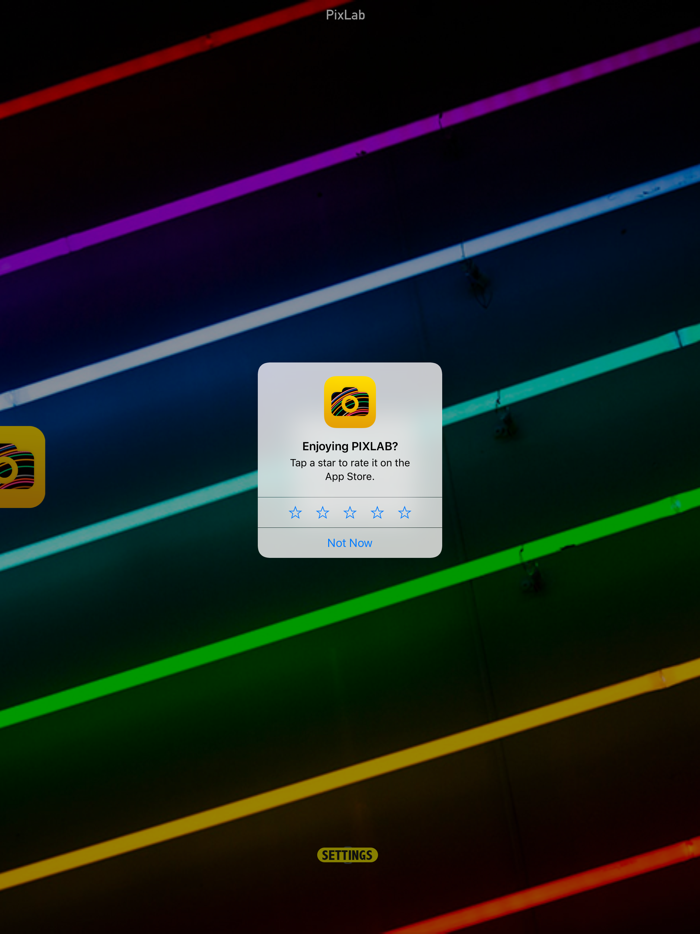Click the Tap a star to rate text
The width and height of the screenshot is (700, 934).
pyautogui.click(x=350, y=469)
